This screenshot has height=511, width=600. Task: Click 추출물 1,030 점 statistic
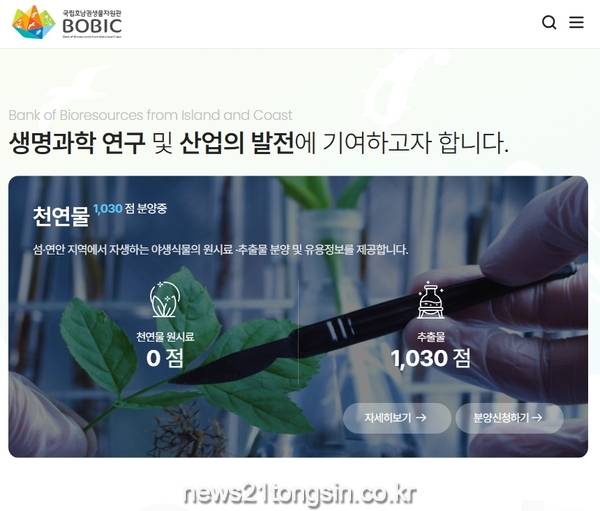[431, 349]
